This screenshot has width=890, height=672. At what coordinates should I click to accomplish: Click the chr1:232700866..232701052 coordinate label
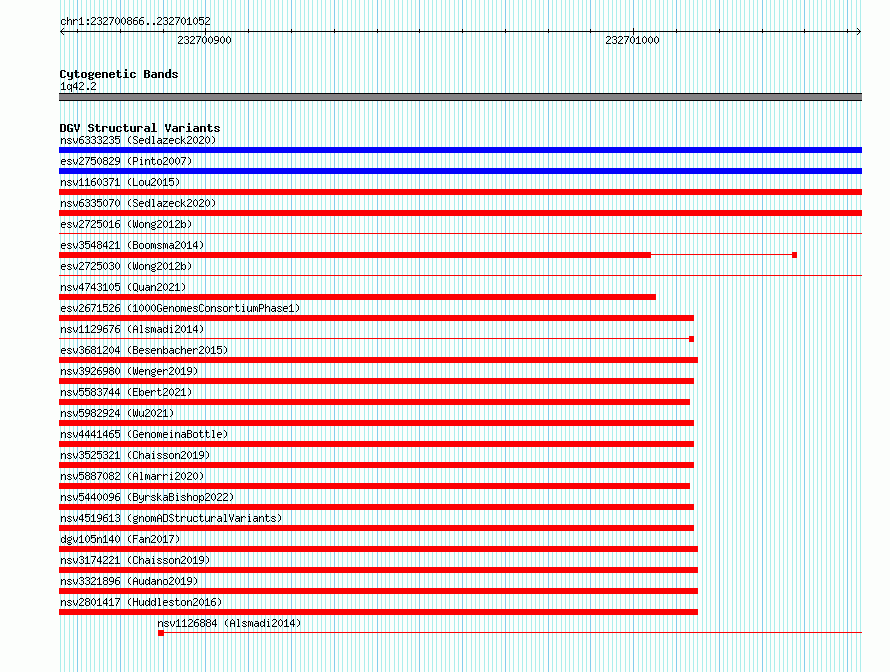pyautogui.click(x=135, y=21)
